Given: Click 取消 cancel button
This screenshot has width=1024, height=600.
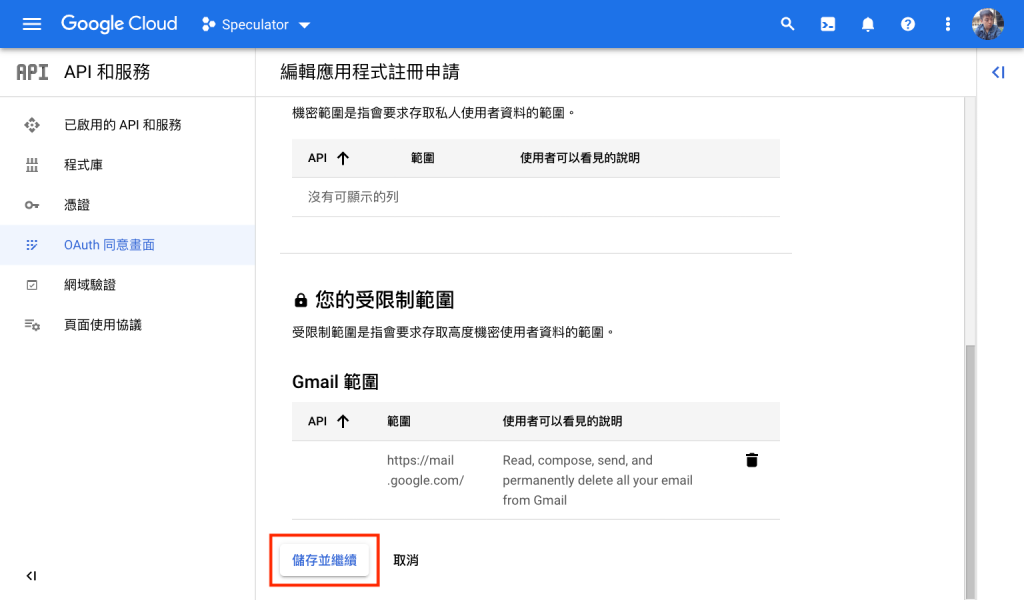Looking at the screenshot, I should [x=406, y=560].
